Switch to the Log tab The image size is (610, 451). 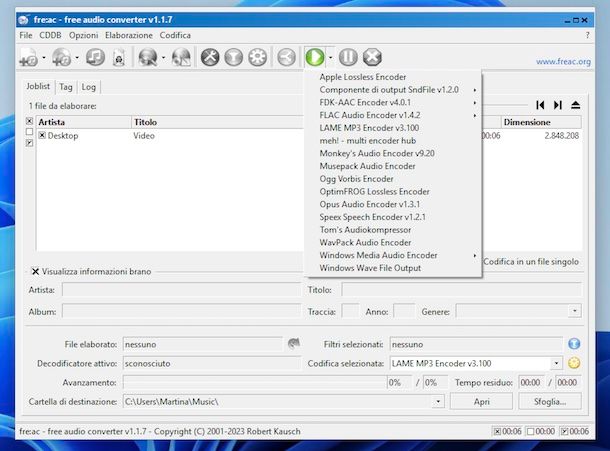tap(88, 87)
